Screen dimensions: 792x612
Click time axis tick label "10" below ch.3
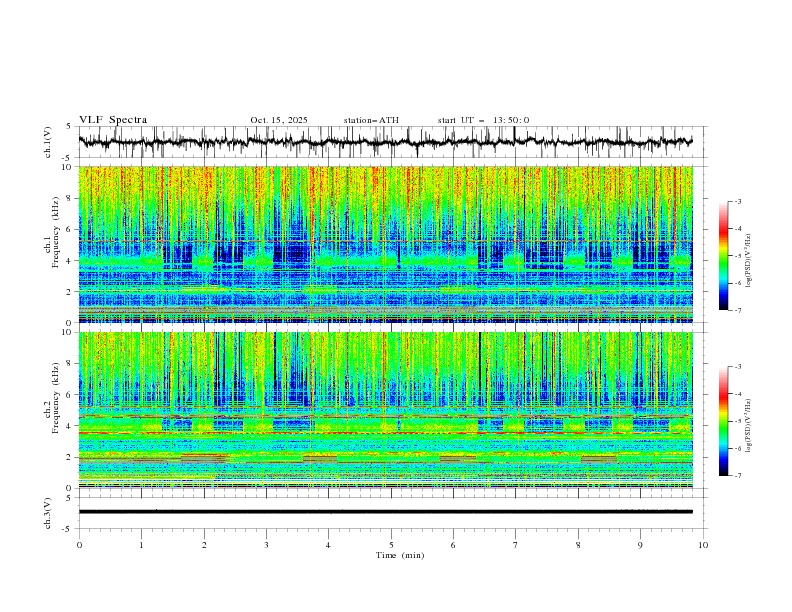[x=703, y=545]
